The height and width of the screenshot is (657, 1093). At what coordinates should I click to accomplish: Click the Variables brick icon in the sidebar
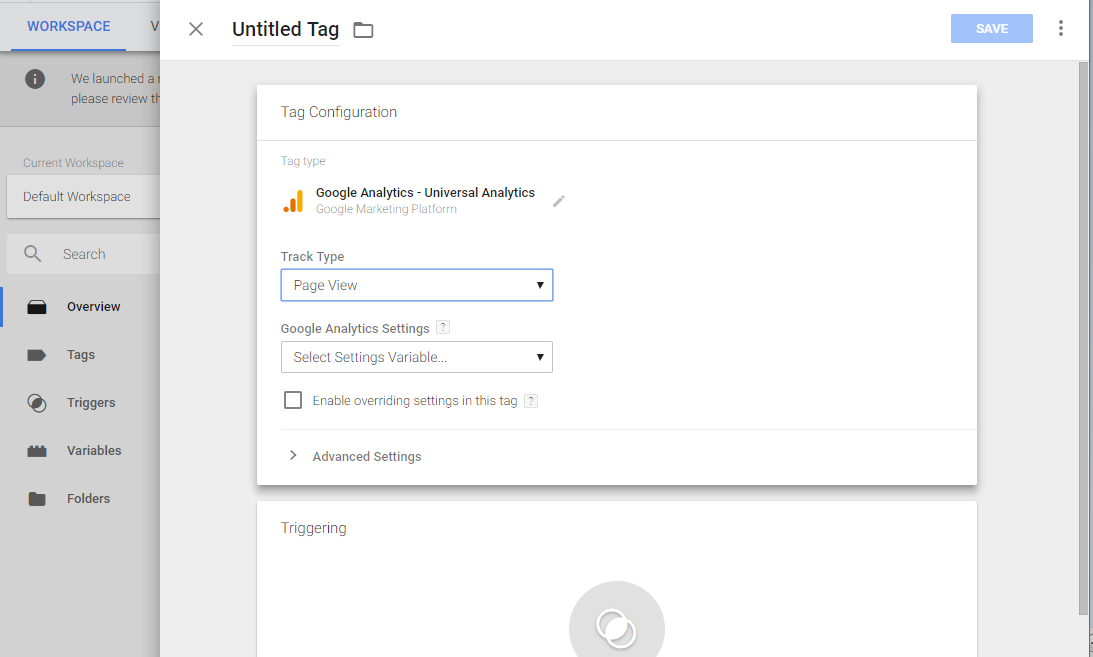coord(37,451)
